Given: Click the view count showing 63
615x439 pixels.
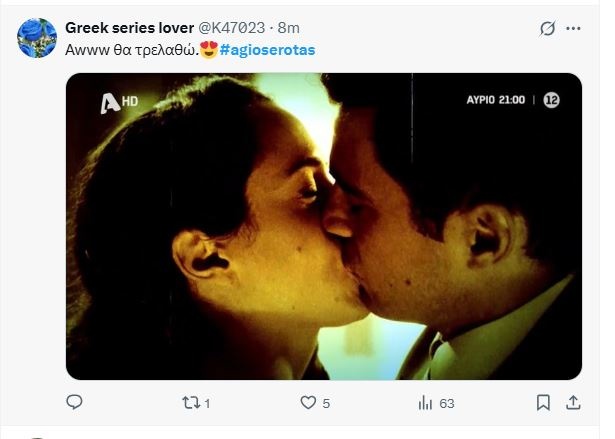Looking at the screenshot, I should tap(446, 403).
